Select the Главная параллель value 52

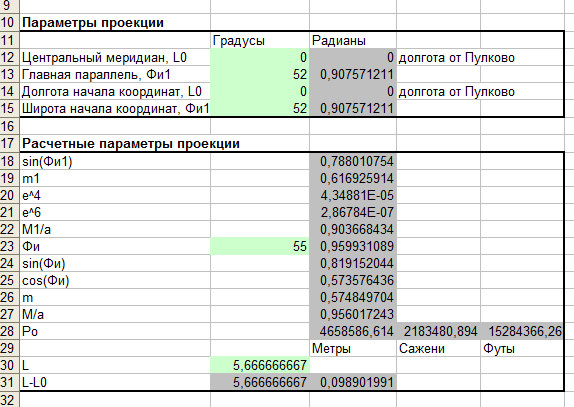coord(260,75)
